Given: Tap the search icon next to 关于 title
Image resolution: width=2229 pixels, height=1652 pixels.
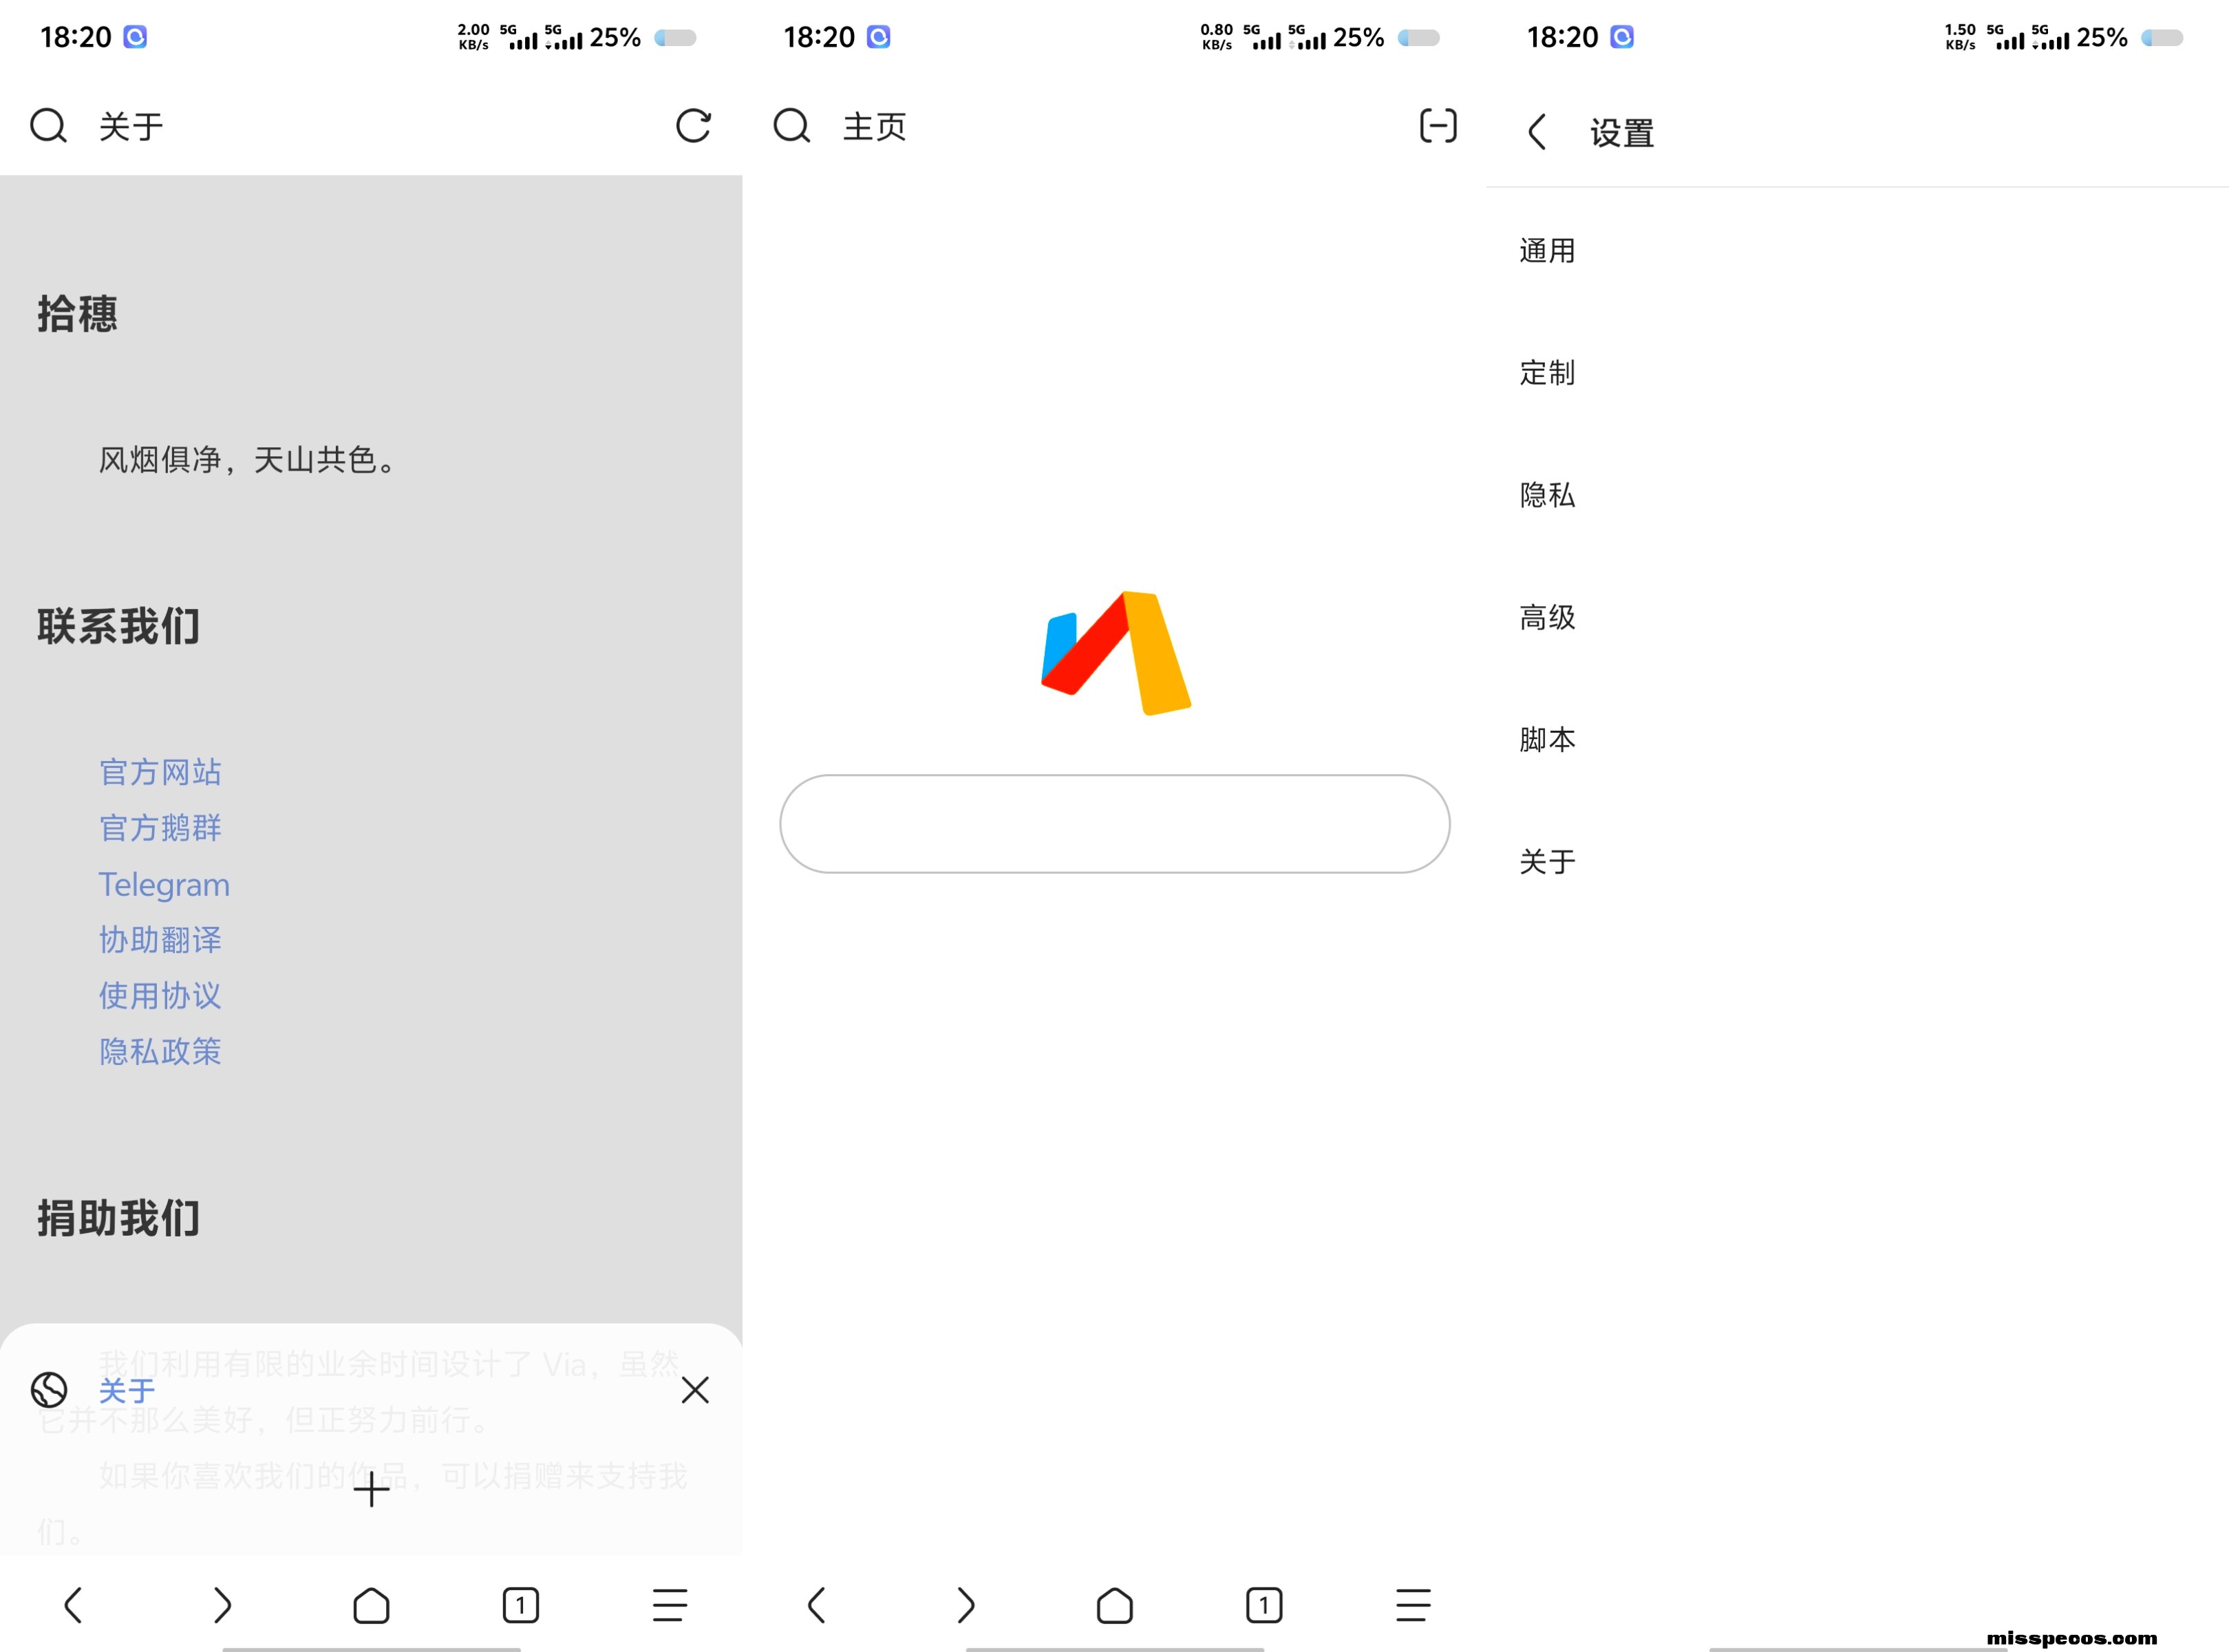Looking at the screenshot, I should click(x=48, y=126).
